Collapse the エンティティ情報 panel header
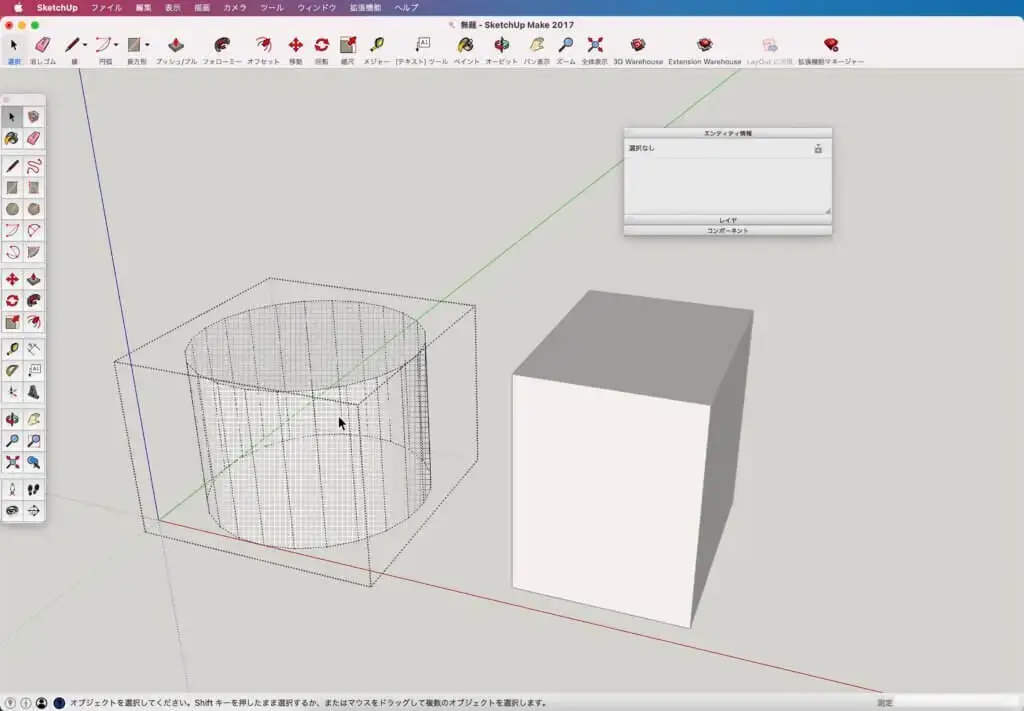Image resolution: width=1024 pixels, height=711 pixels. (x=728, y=133)
